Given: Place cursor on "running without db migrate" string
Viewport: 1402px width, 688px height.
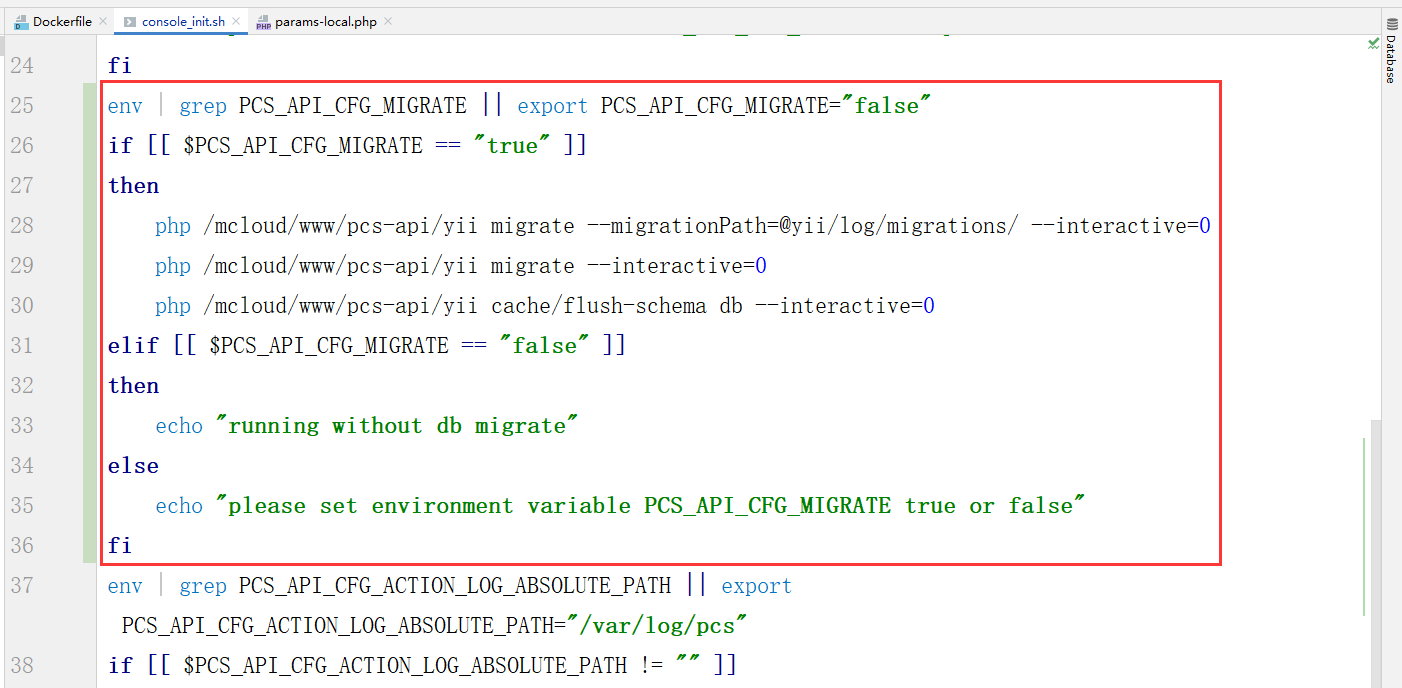Looking at the screenshot, I should coord(397,426).
